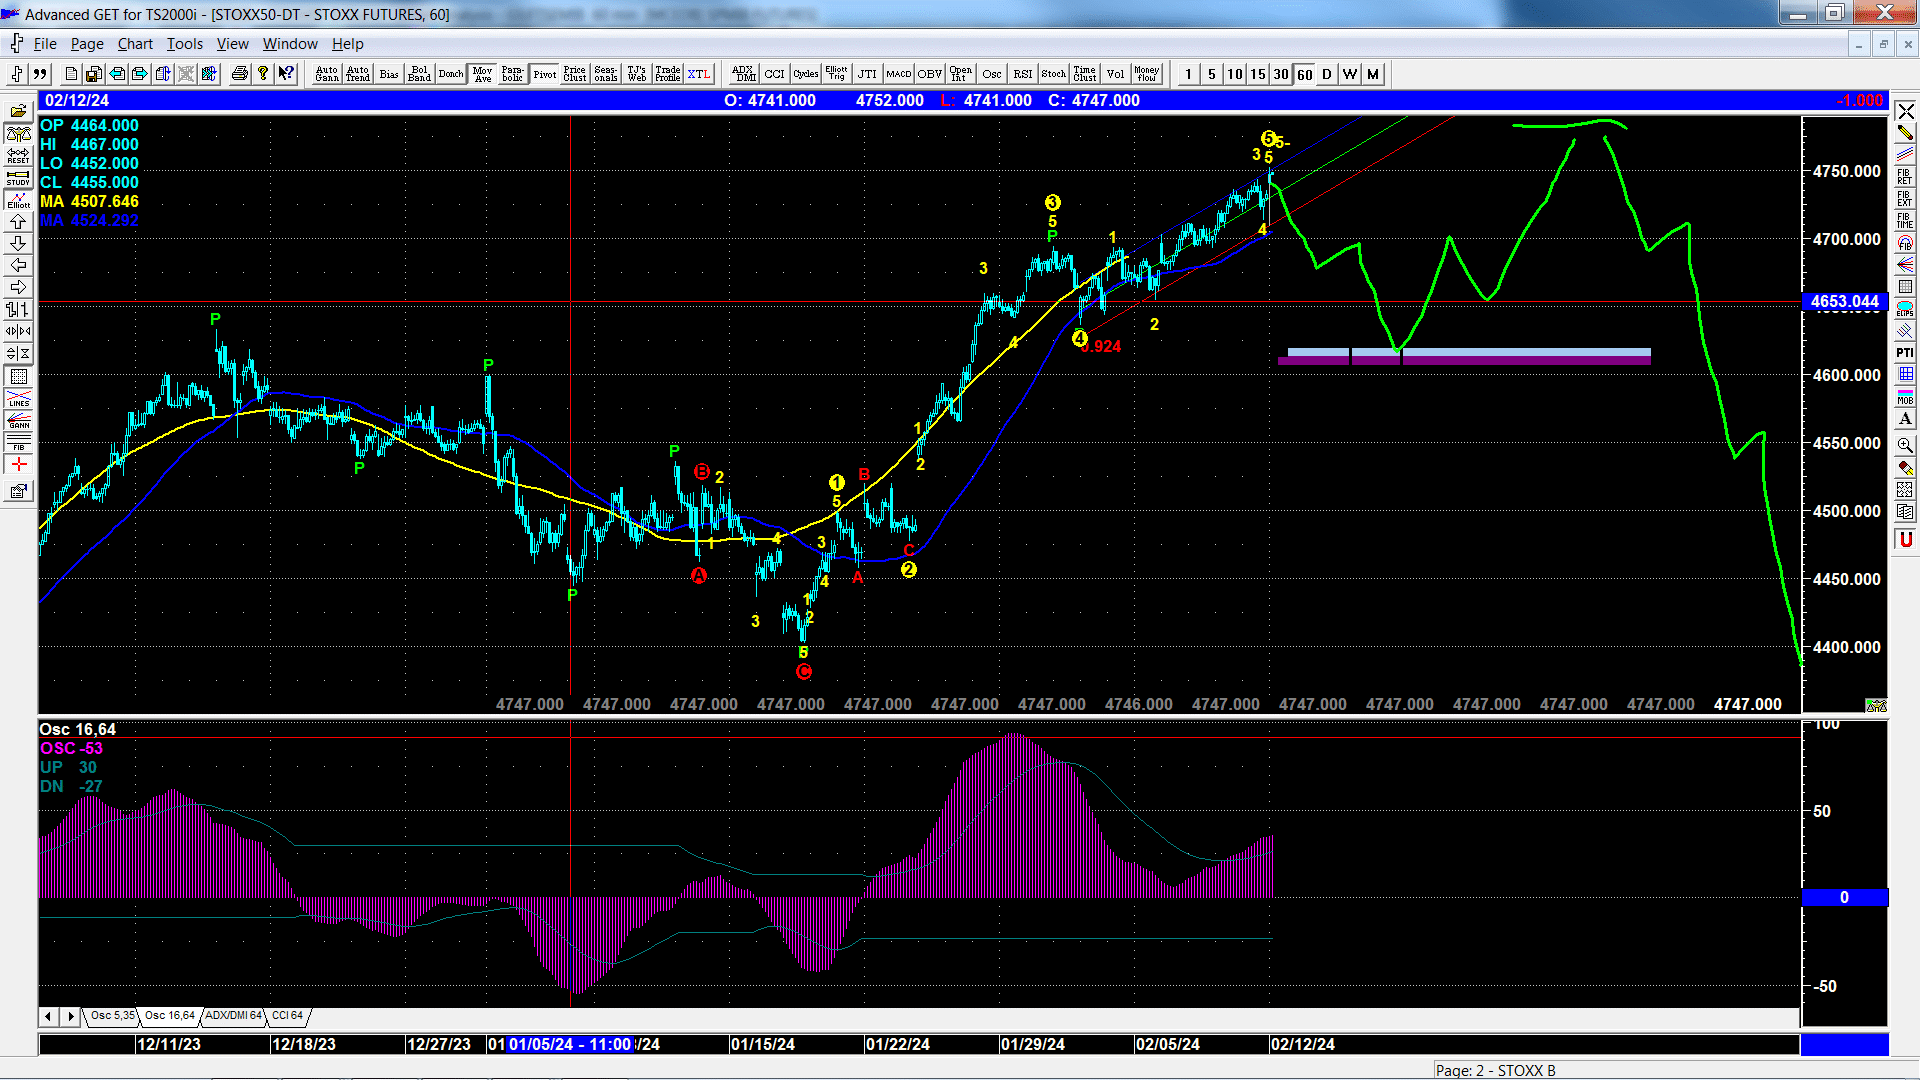Image resolution: width=1920 pixels, height=1080 pixels.
Task: Click the quote marks toolbar icon
Action: (x=40, y=74)
